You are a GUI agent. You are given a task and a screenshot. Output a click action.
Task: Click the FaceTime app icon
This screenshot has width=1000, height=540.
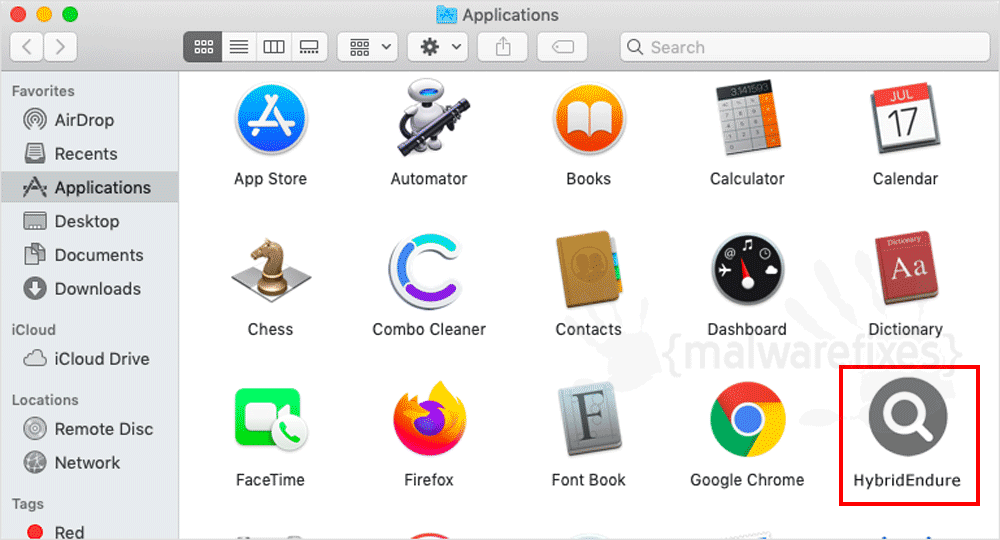[x=271, y=420]
